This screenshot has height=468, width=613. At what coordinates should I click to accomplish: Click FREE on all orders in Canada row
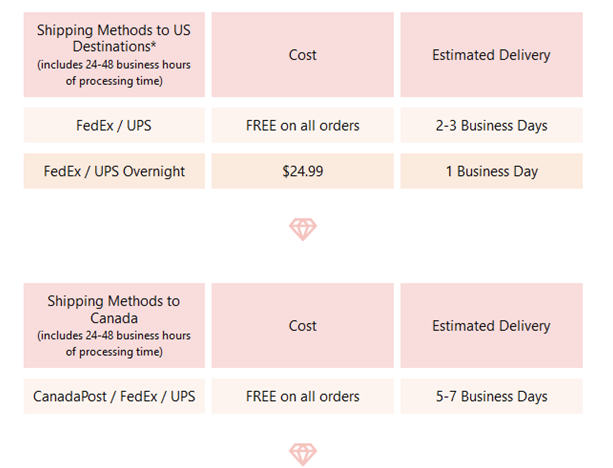coord(303,396)
